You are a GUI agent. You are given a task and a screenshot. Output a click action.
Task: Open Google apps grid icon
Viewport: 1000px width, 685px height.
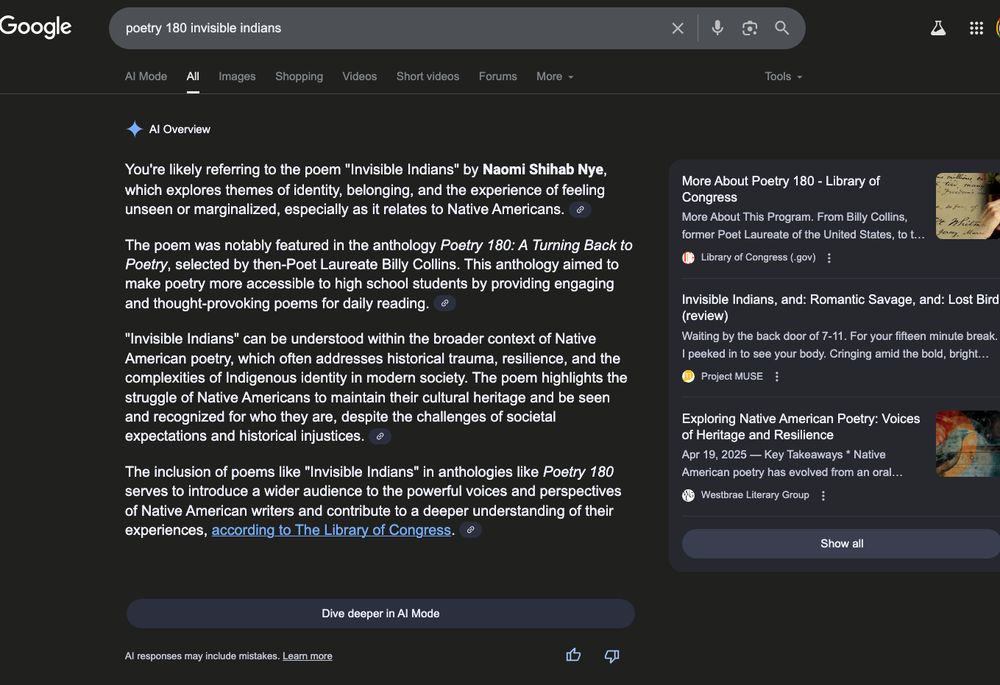976,28
